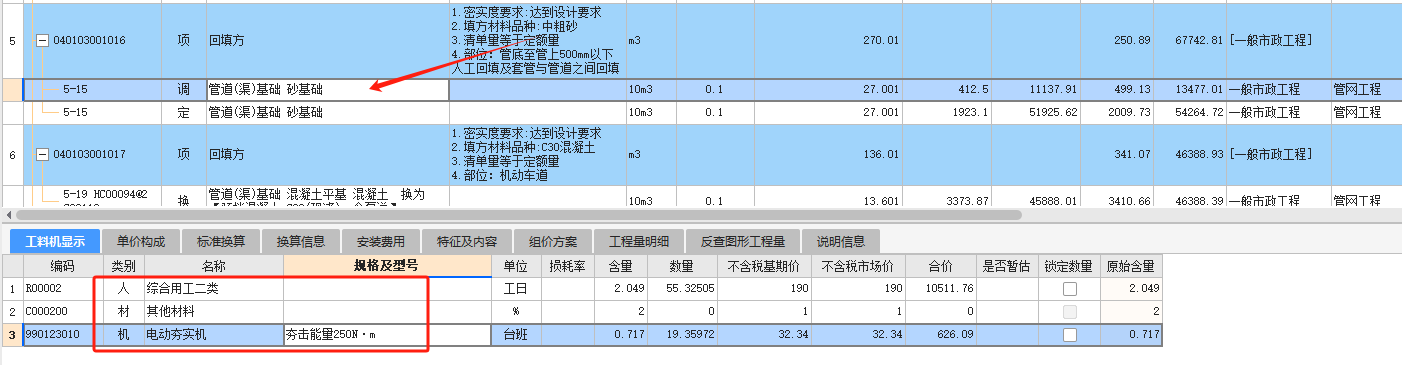Click 管道(渠)基础 砂基础 in the 定 row
Screen dimensions: 1402x365
(327, 112)
